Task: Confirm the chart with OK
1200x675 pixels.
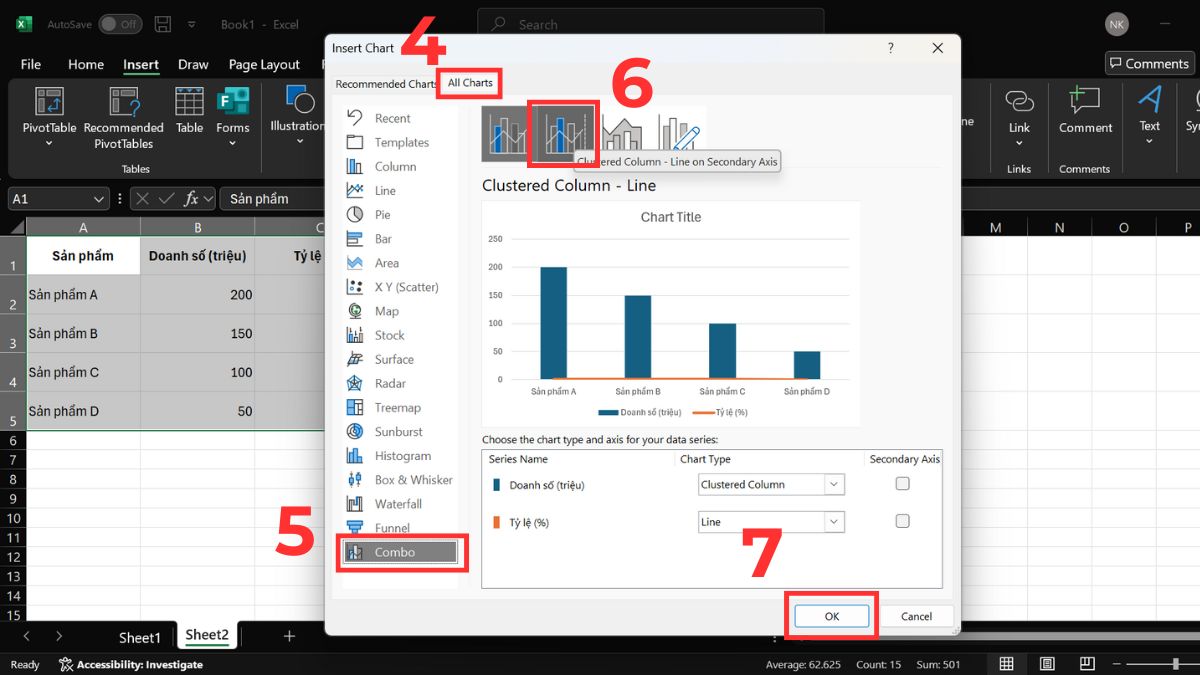Action: pos(831,616)
